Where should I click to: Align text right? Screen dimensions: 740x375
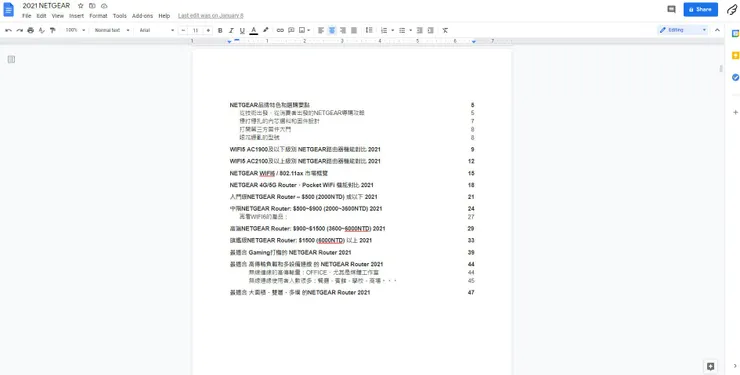343,30
